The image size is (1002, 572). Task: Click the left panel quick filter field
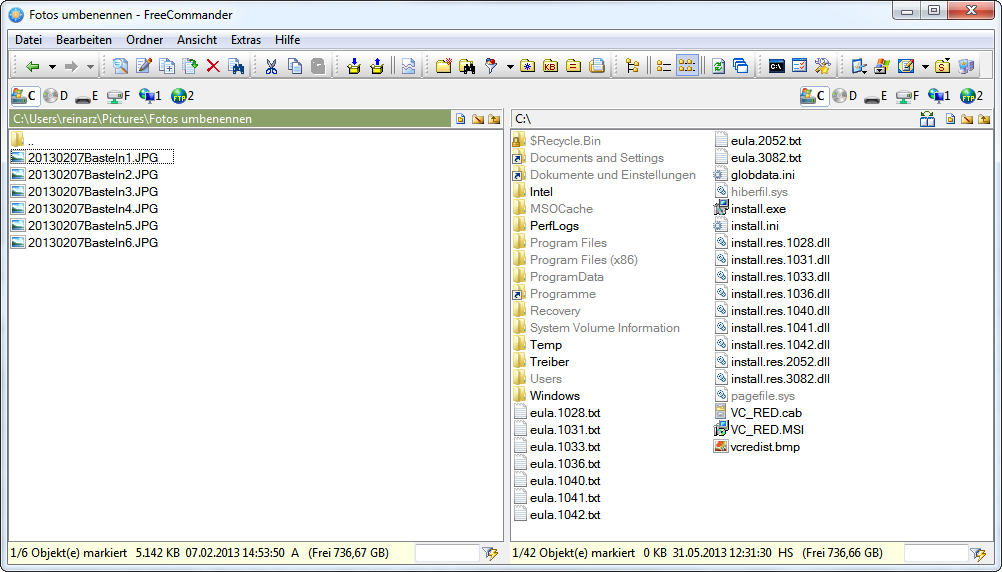pyautogui.click(x=447, y=552)
